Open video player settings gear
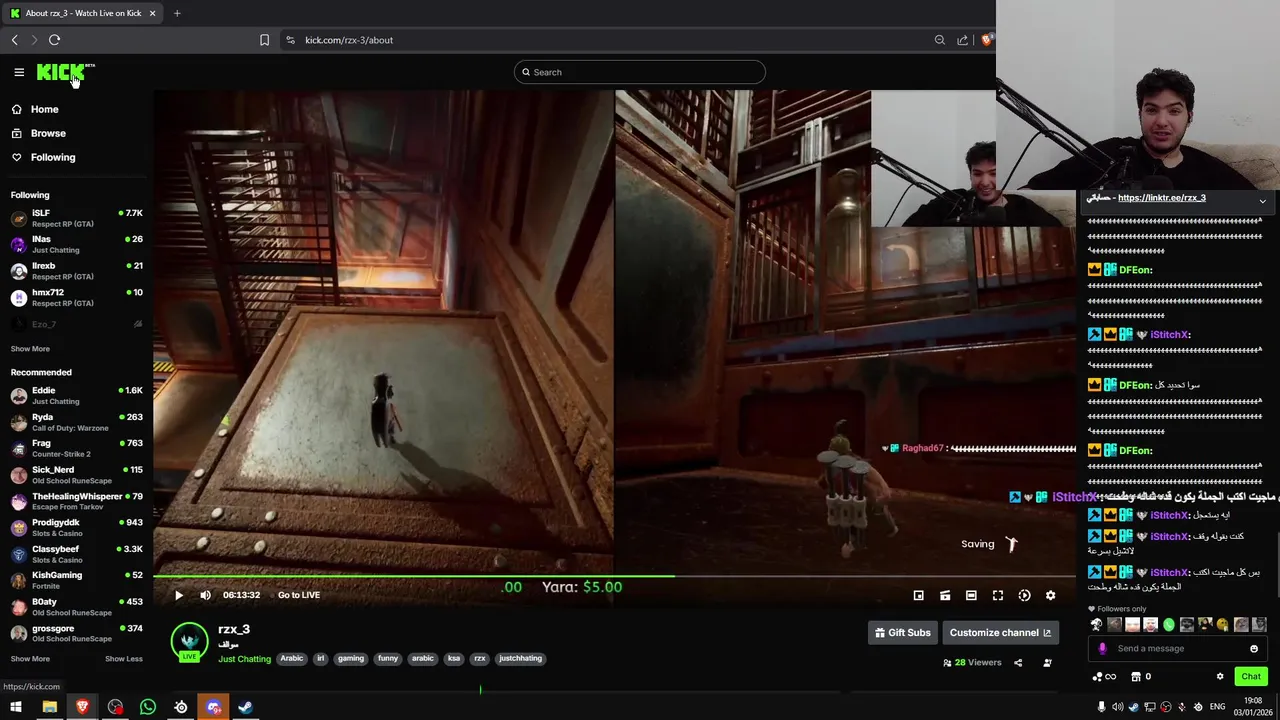Viewport: 1280px width, 720px height. coord(1050,595)
